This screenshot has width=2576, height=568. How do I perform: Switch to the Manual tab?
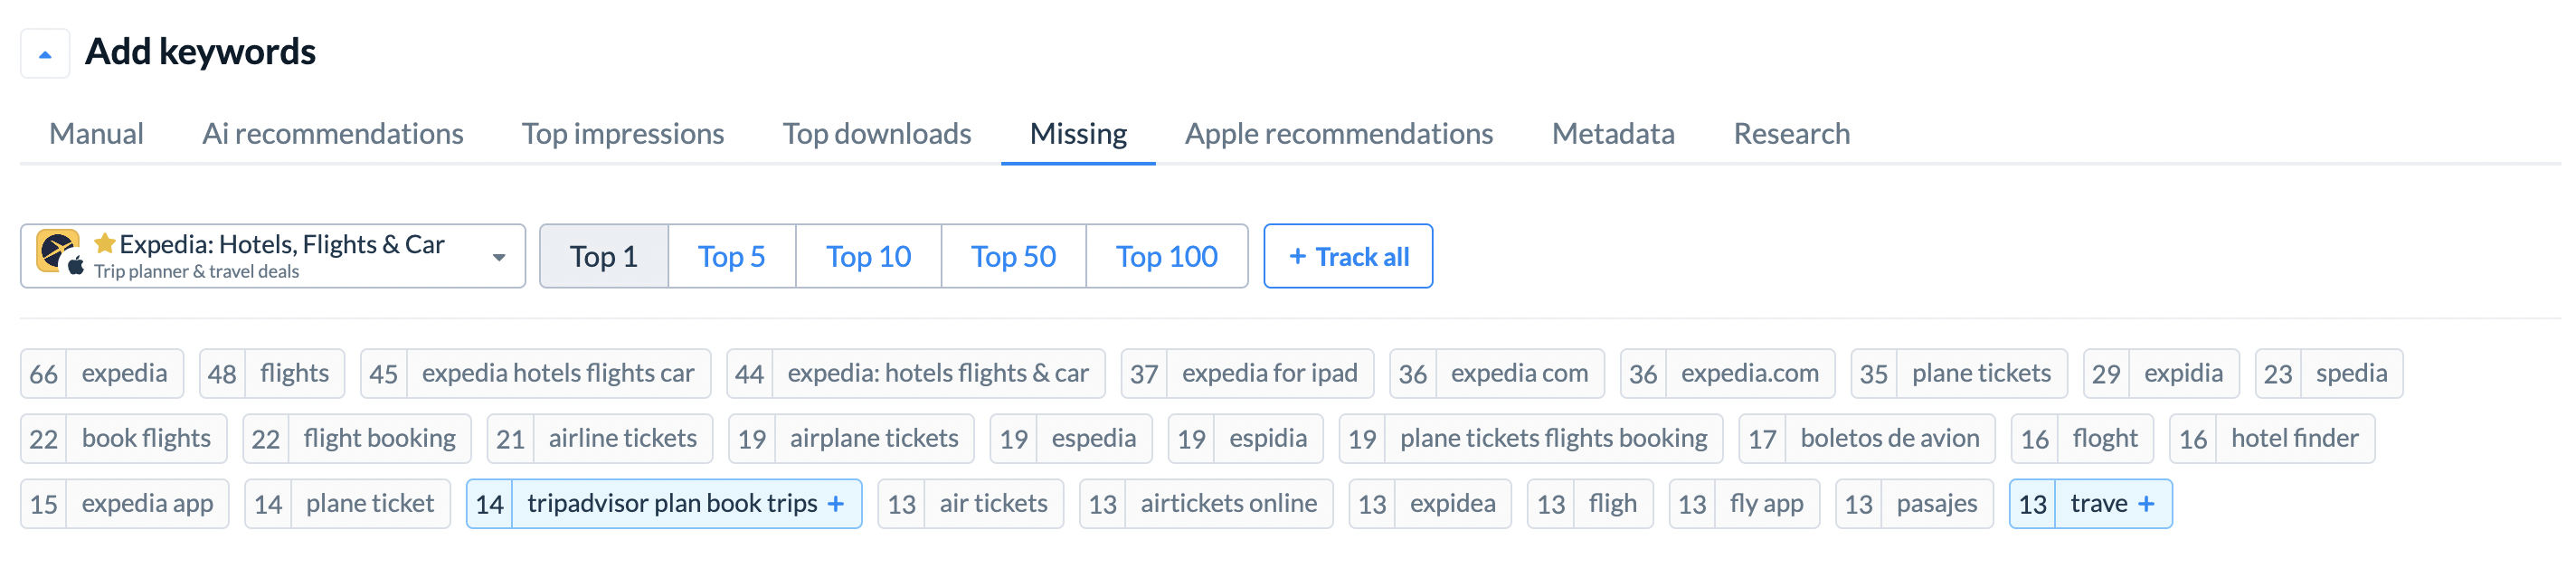pyautogui.click(x=96, y=134)
